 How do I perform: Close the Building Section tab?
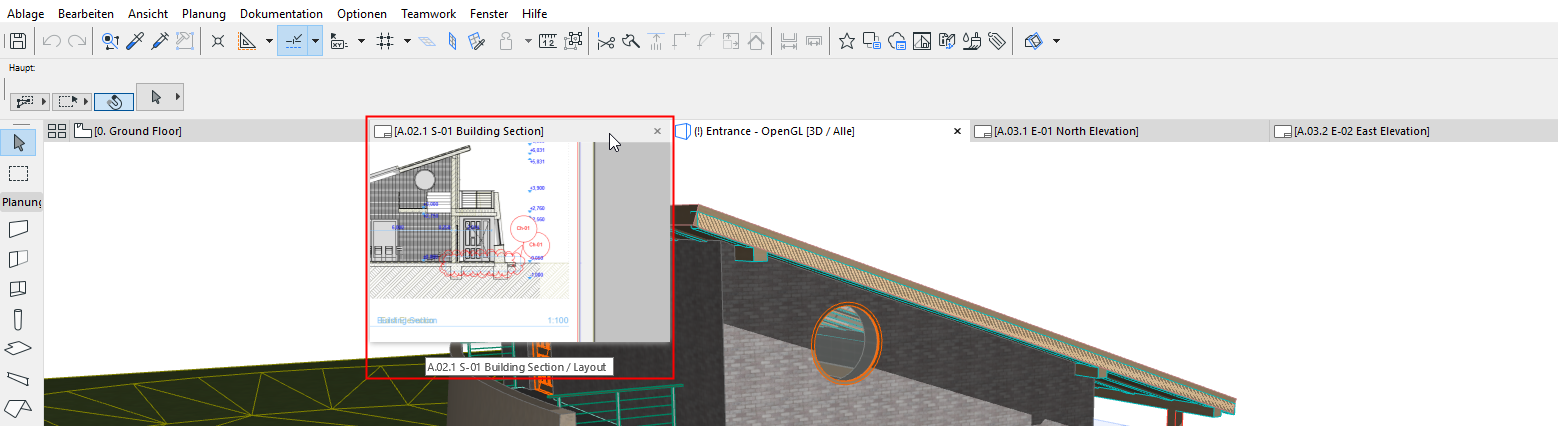pos(657,131)
